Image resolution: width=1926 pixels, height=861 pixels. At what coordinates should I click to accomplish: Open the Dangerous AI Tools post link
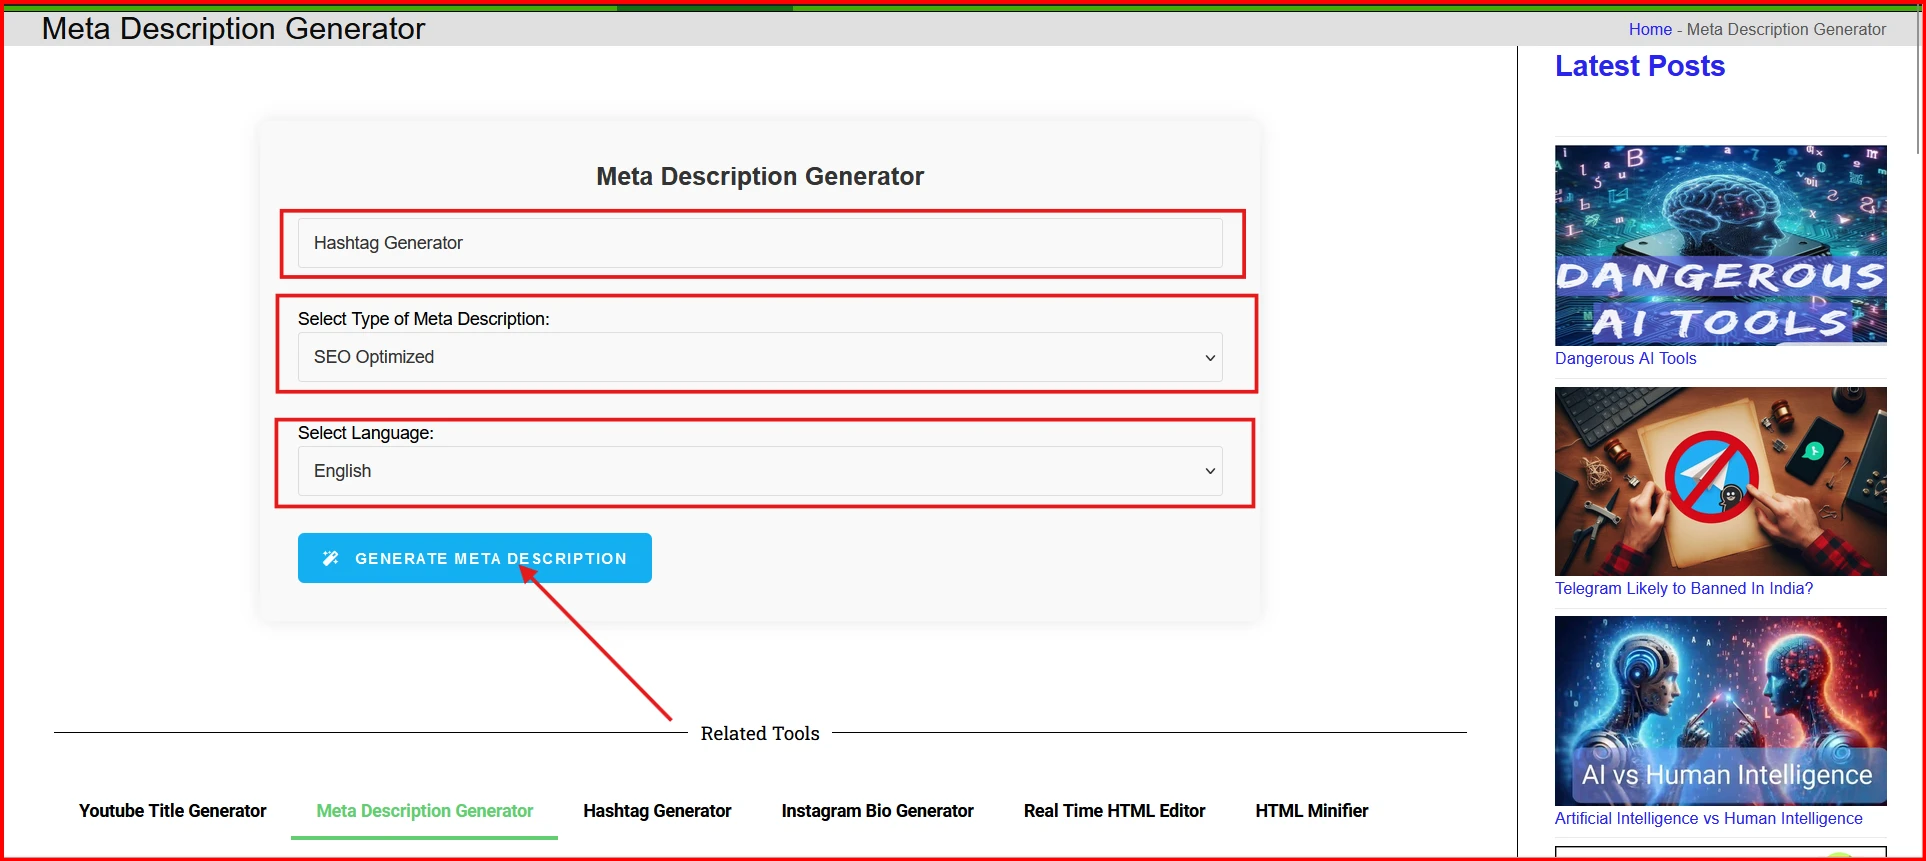click(1625, 359)
